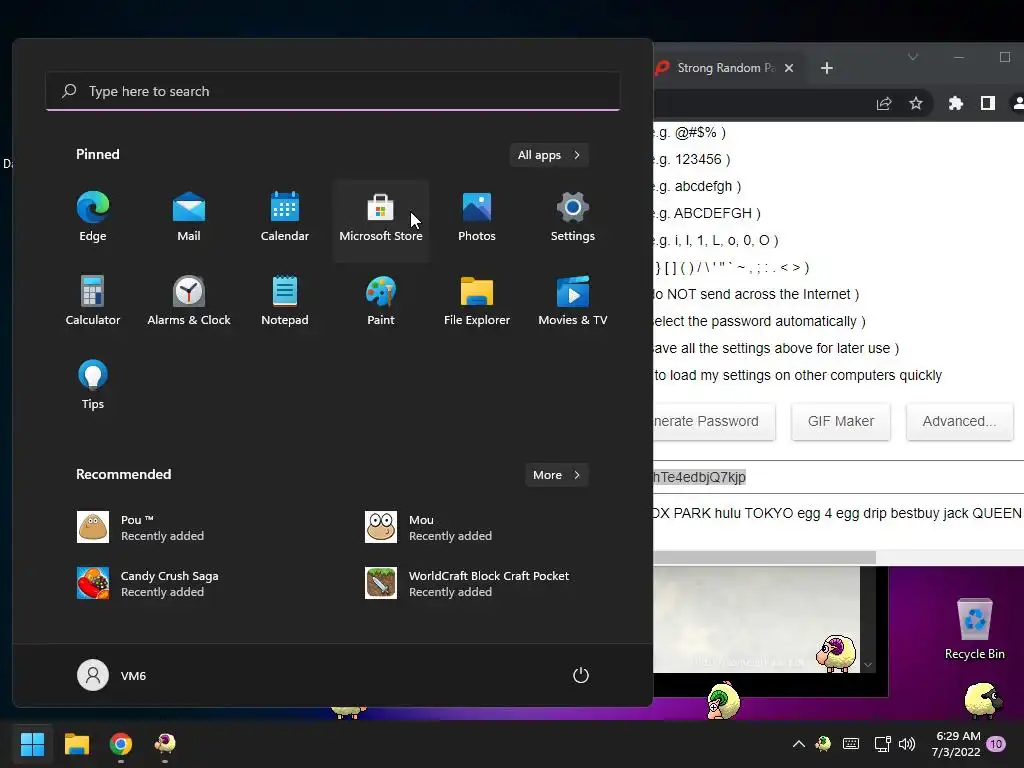This screenshot has width=1024, height=768.
Task: Bookmark this page with the star icon
Action: 916,103
